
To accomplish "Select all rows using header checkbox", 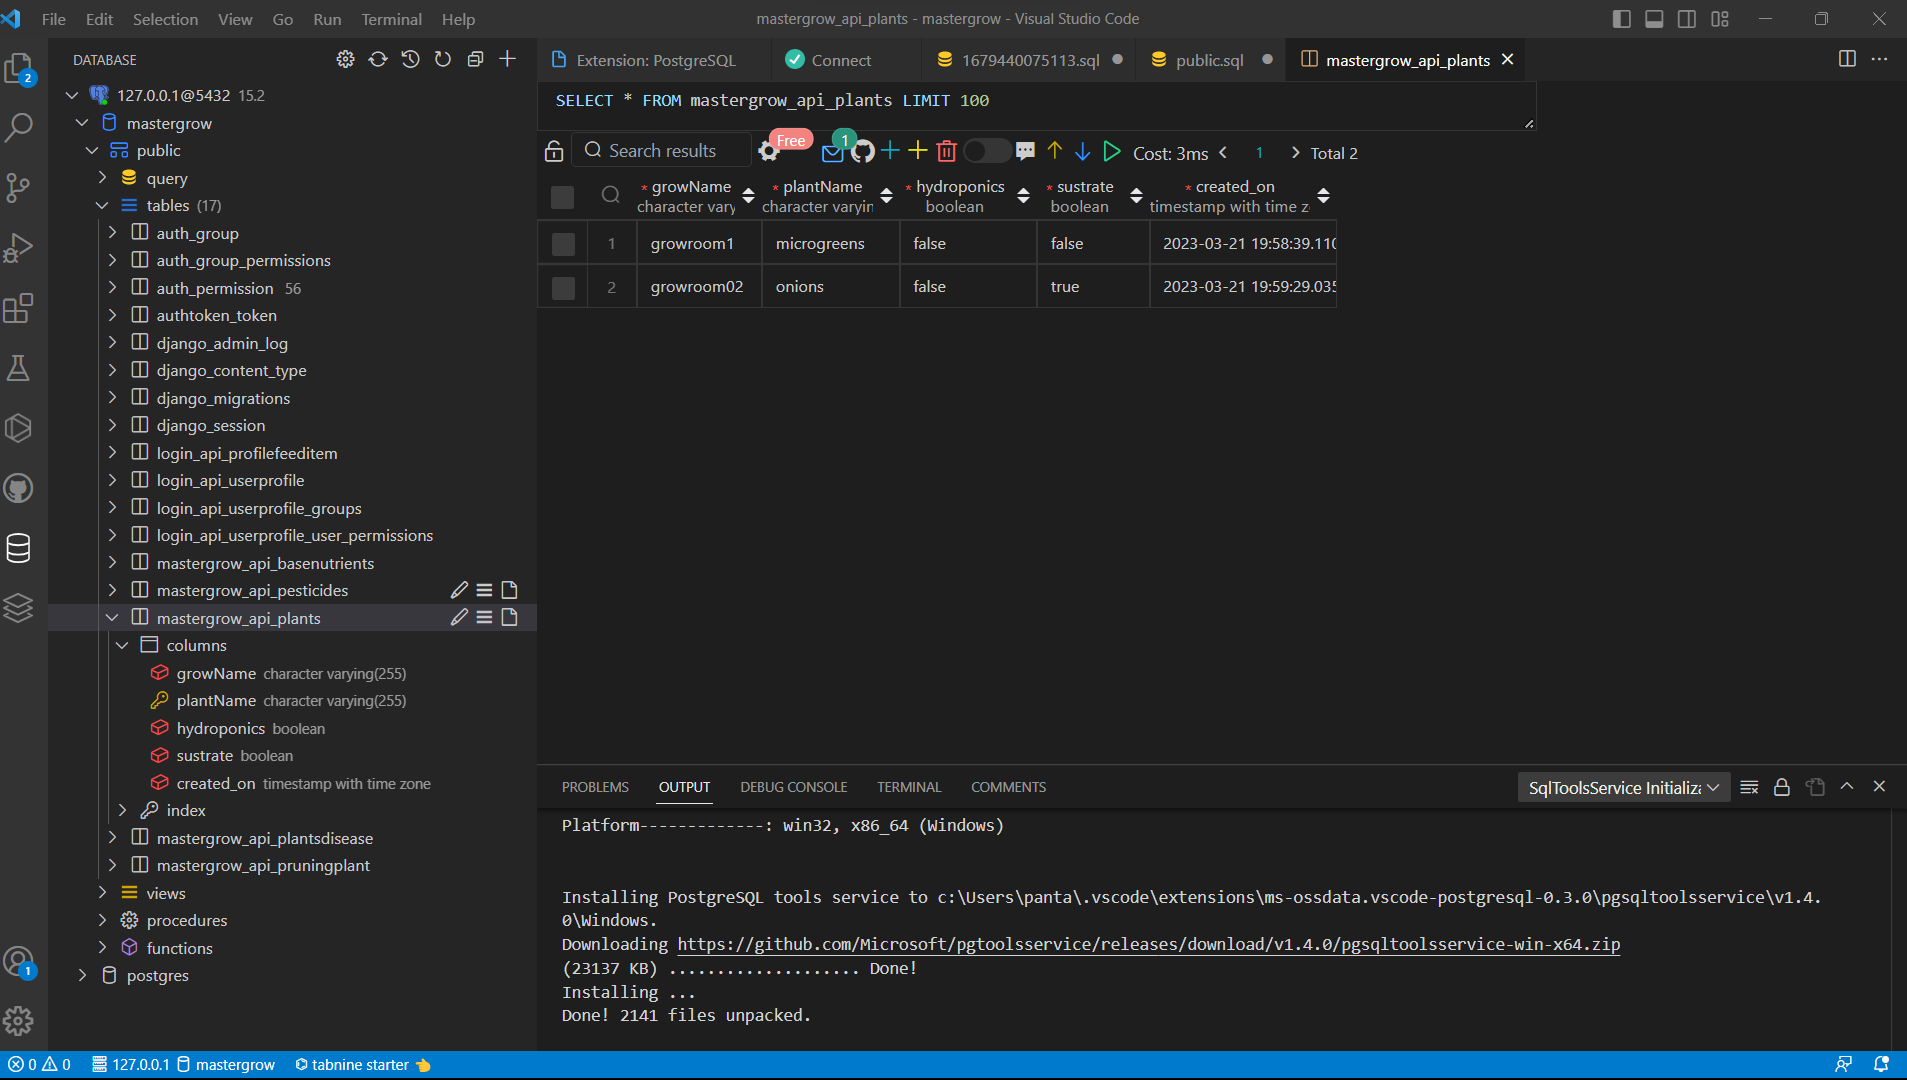I will pyautogui.click(x=563, y=197).
